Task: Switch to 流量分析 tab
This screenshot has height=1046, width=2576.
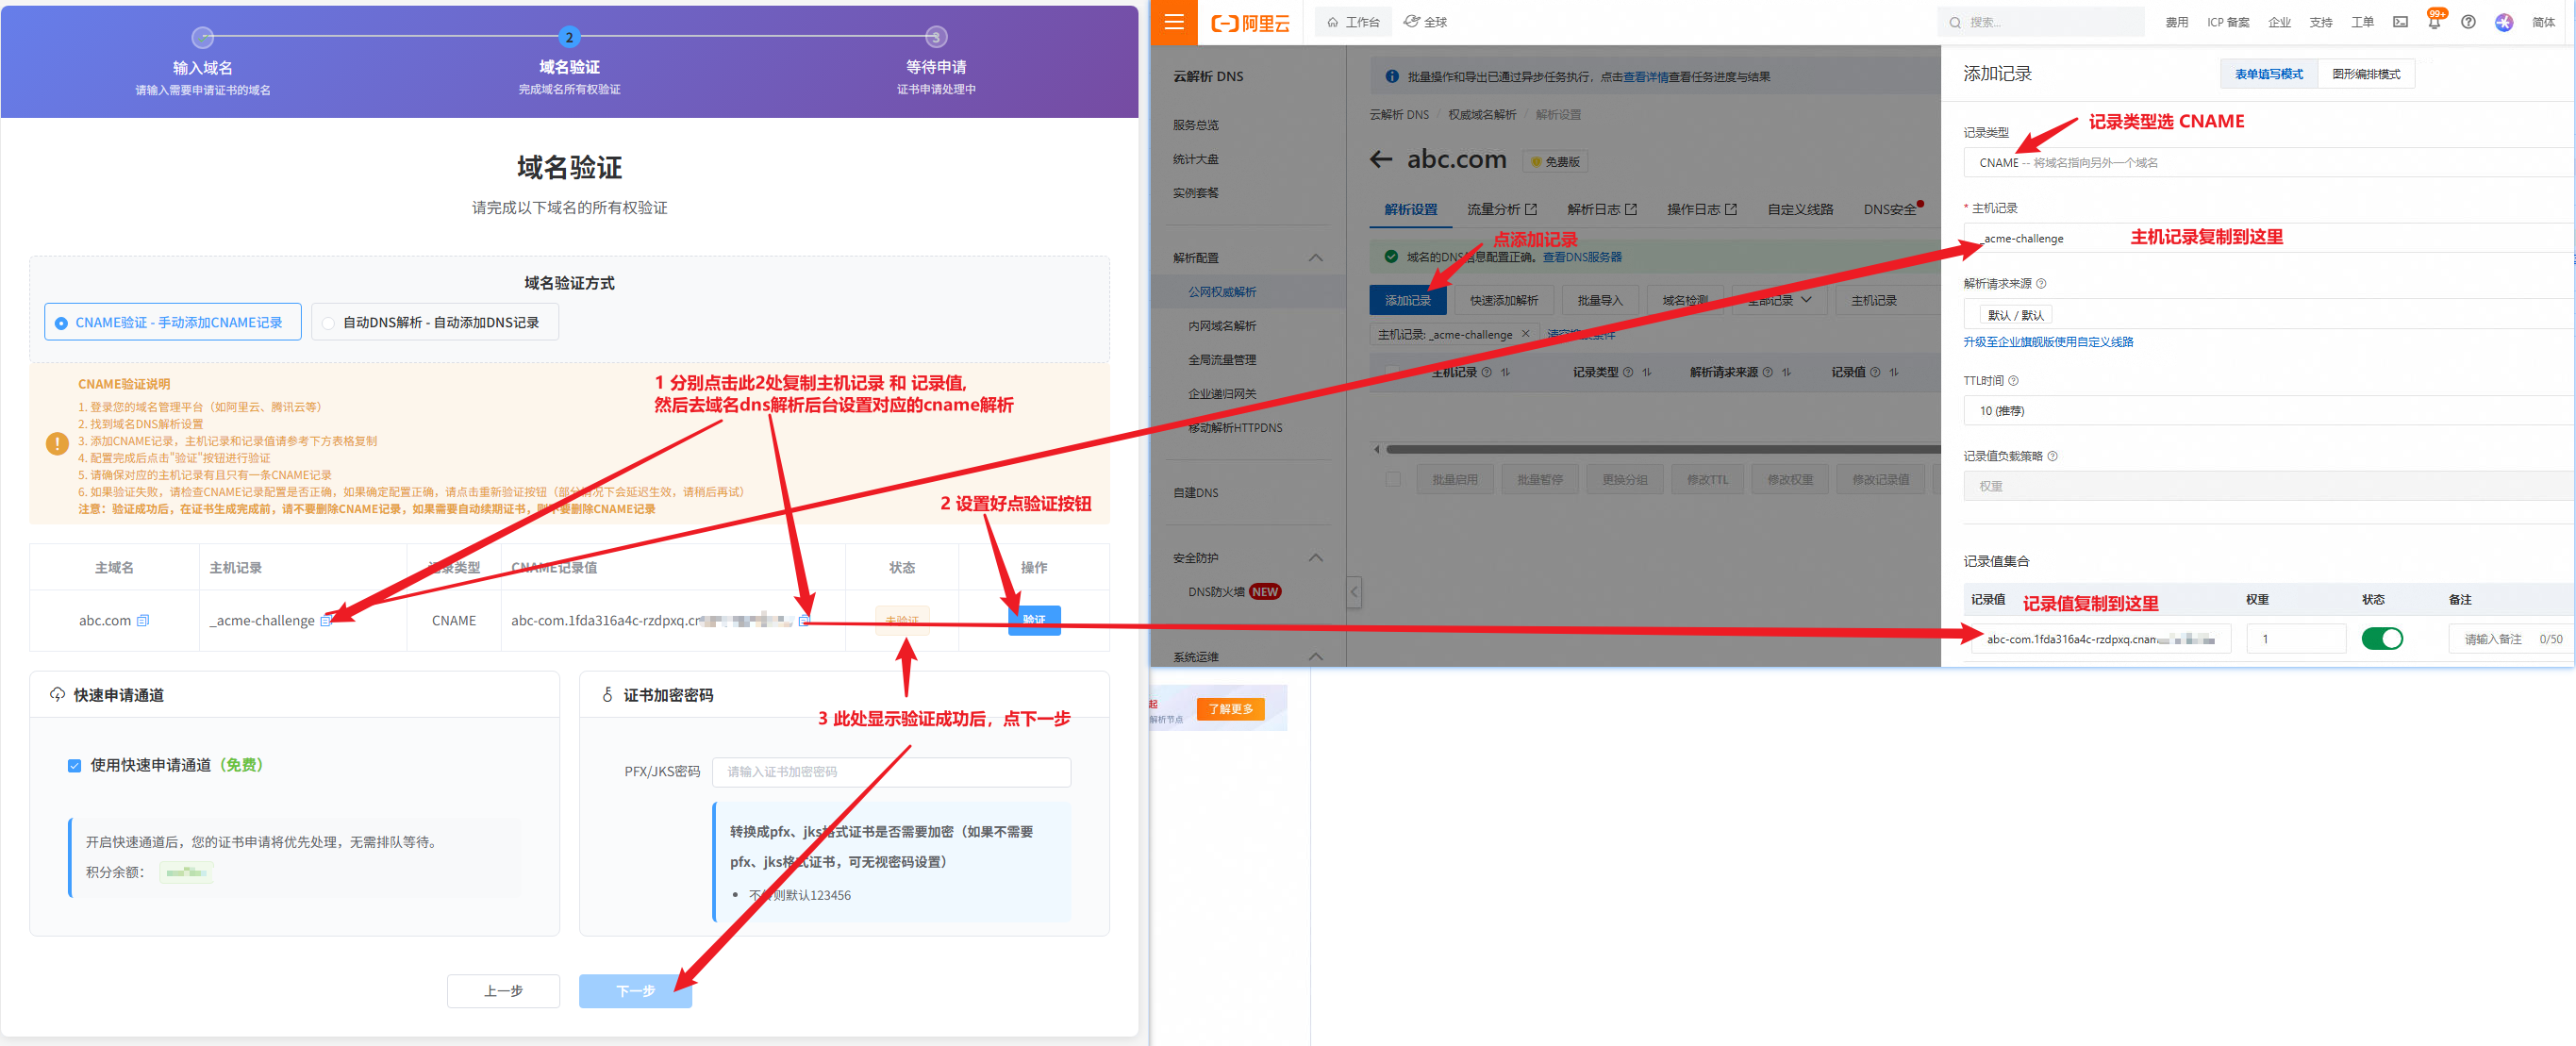Action: [1501, 210]
